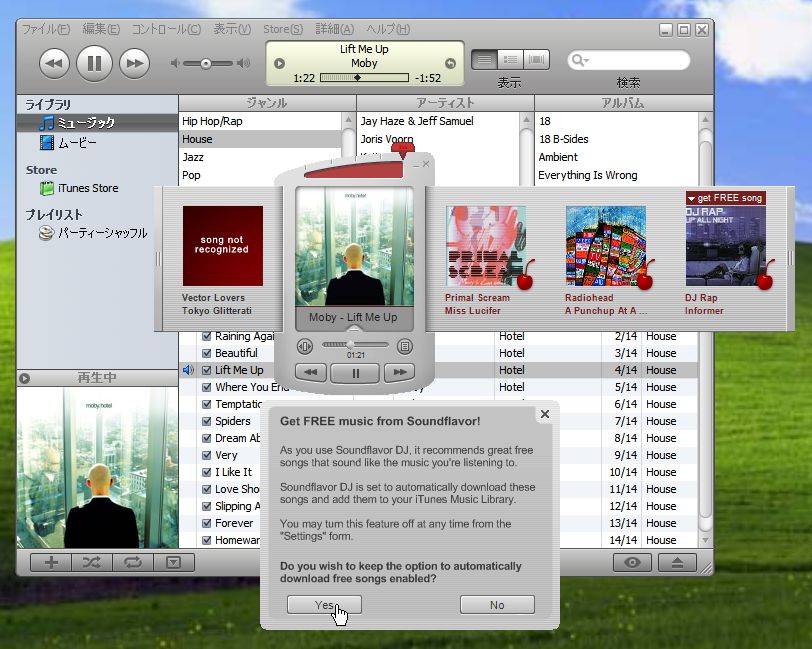Toggle the artwork viewer button
The height and width of the screenshot is (649, 812).
173,563
